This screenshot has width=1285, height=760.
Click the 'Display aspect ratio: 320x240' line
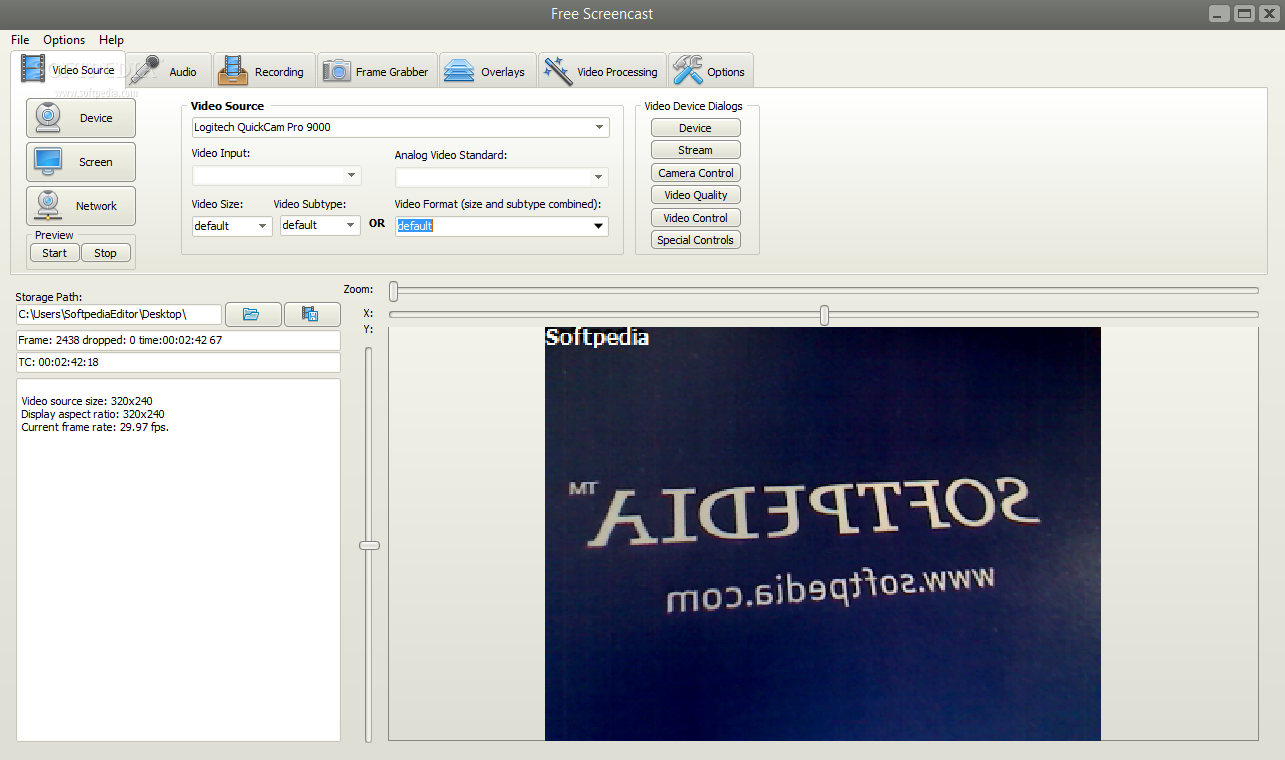click(x=93, y=414)
